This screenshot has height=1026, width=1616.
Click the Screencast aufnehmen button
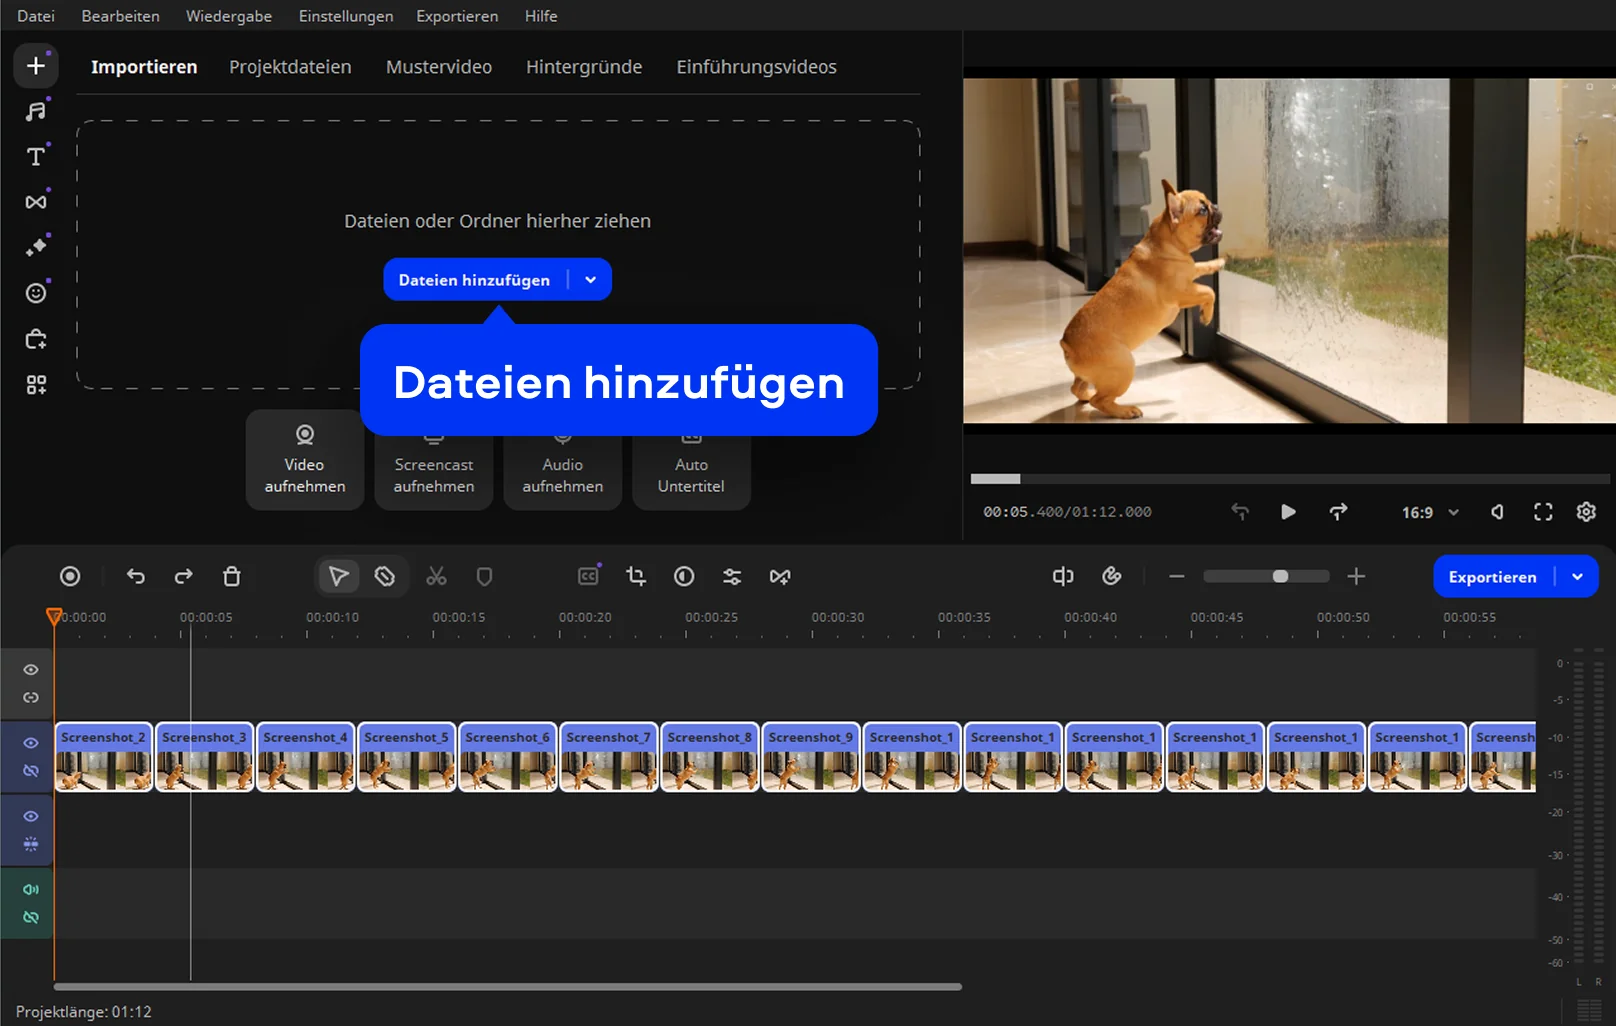click(x=434, y=474)
